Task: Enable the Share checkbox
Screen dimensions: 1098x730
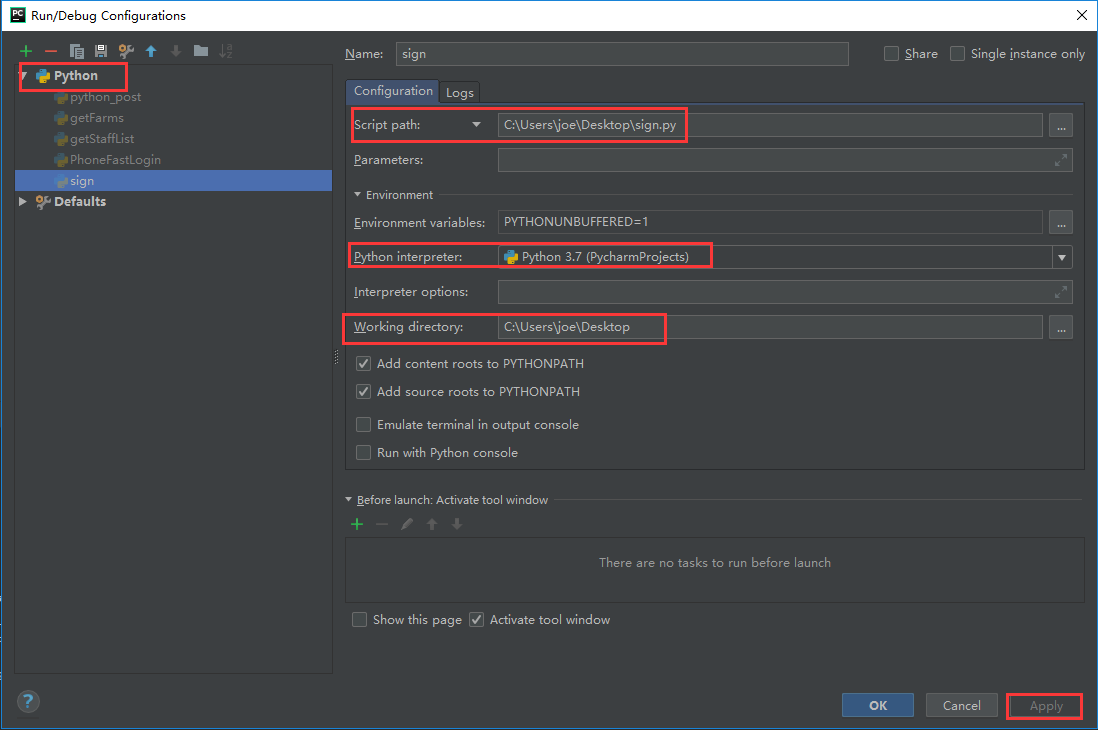Action: tap(891, 54)
